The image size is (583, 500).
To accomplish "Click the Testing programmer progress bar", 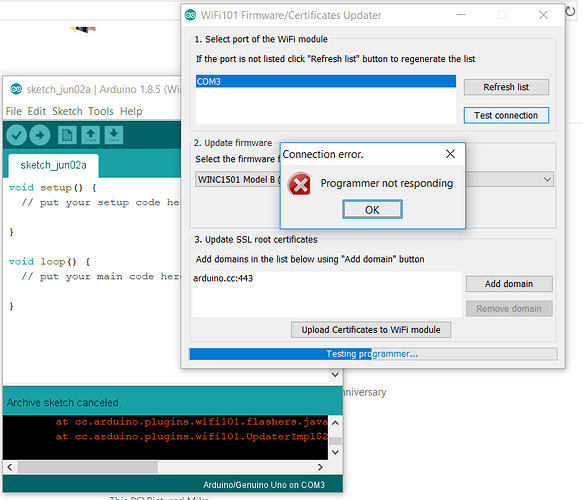I will [x=373, y=354].
